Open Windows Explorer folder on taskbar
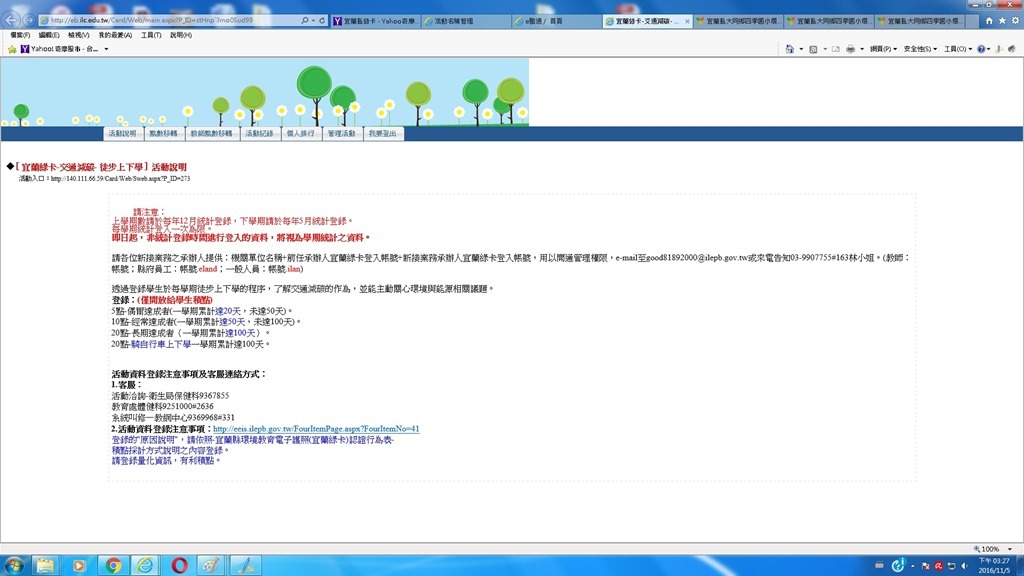1024x576 pixels. click(46, 565)
